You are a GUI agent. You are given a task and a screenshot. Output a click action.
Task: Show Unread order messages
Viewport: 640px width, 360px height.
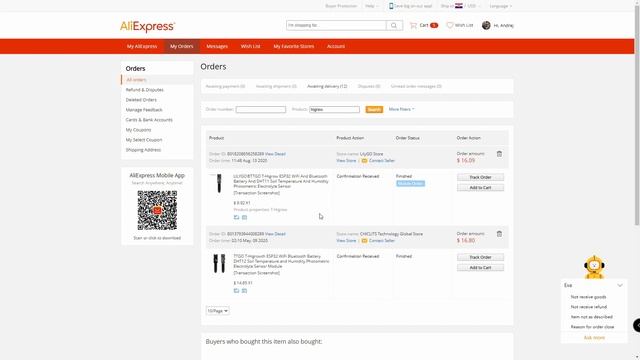pos(416,87)
